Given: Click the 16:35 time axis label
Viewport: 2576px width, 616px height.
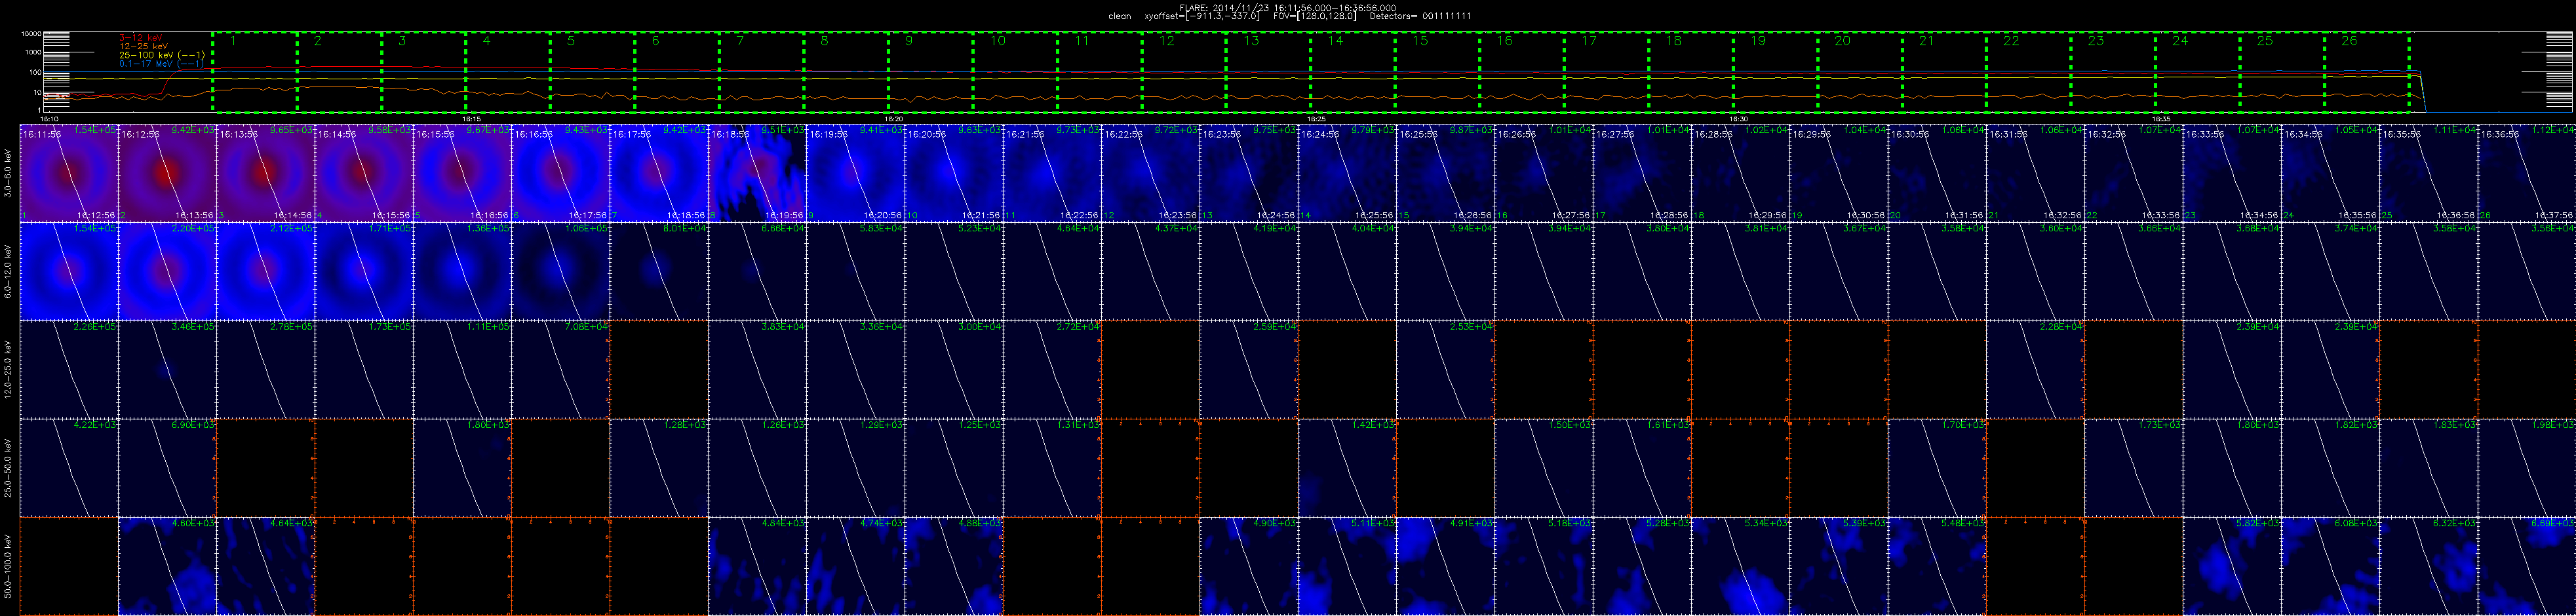Looking at the screenshot, I should pyautogui.click(x=2162, y=119).
